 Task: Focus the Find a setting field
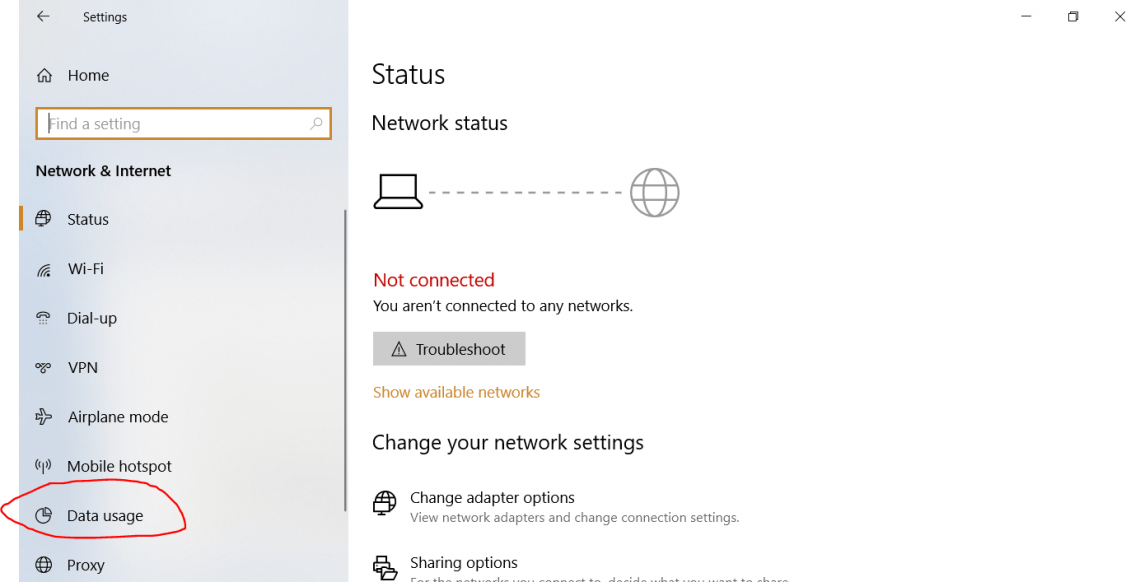(x=175, y=124)
